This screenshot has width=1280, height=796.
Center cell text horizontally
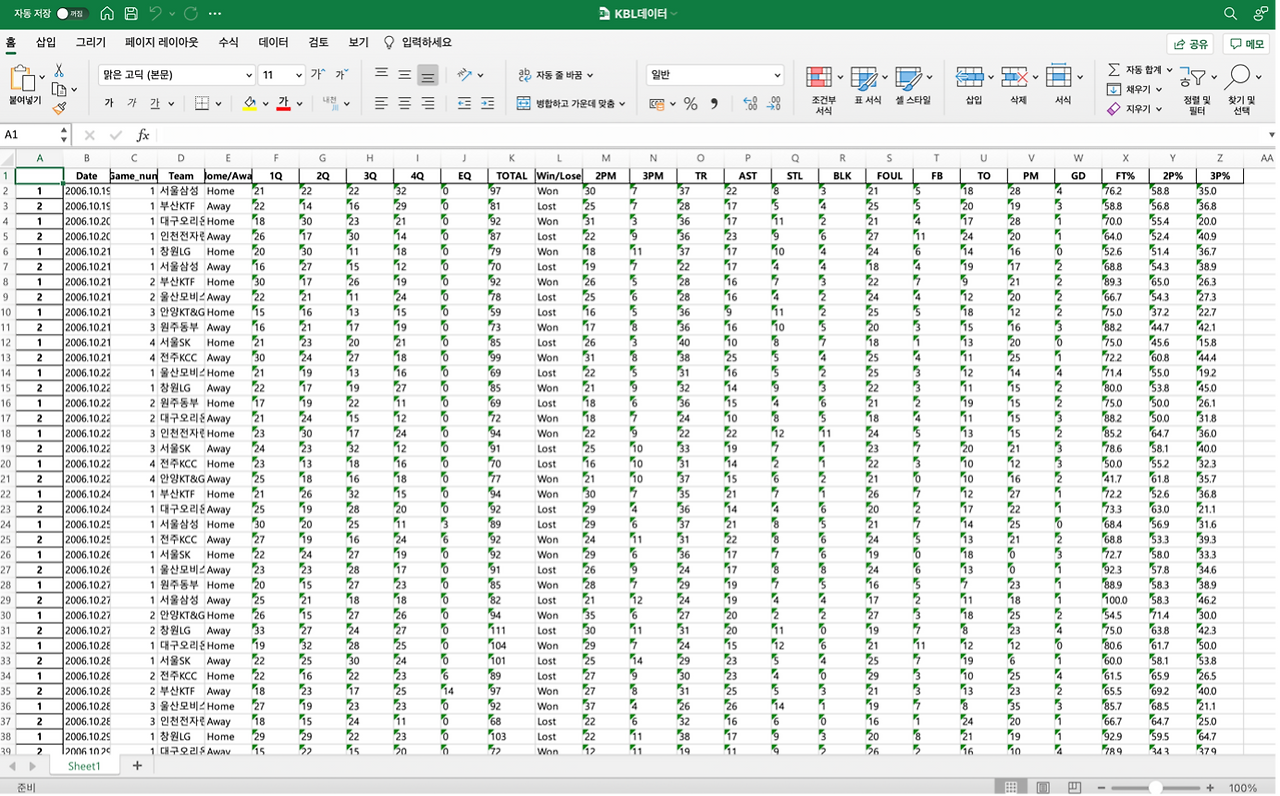(x=404, y=104)
